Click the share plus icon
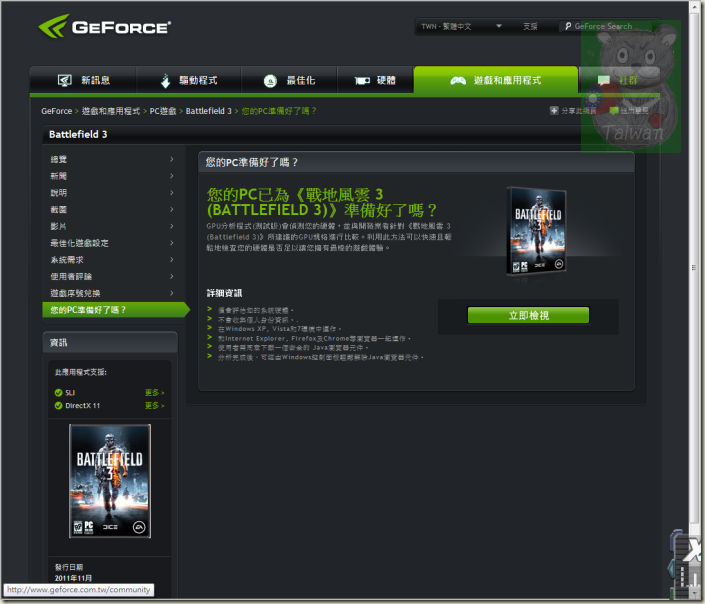The width and height of the screenshot is (705, 604). coord(554,111)
